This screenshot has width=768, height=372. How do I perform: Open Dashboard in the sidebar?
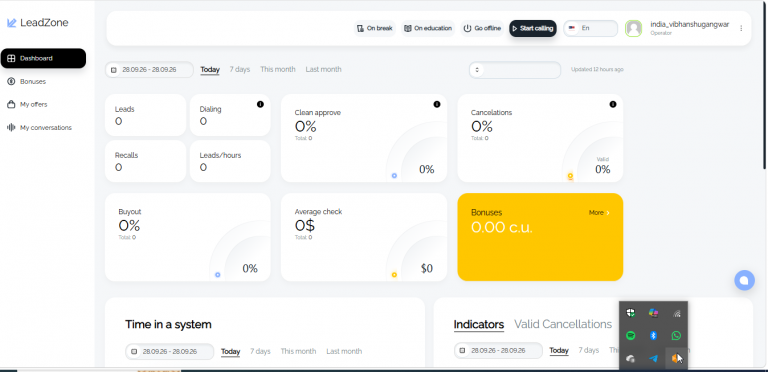point(43,58)
